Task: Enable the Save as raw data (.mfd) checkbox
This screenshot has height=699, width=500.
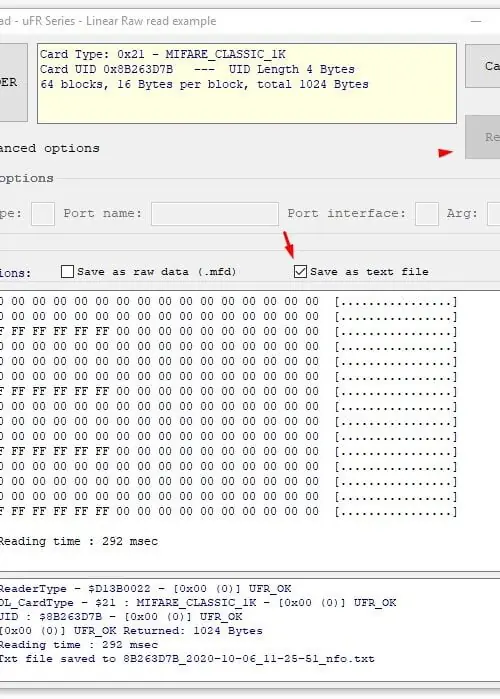Action: (67, 271)
